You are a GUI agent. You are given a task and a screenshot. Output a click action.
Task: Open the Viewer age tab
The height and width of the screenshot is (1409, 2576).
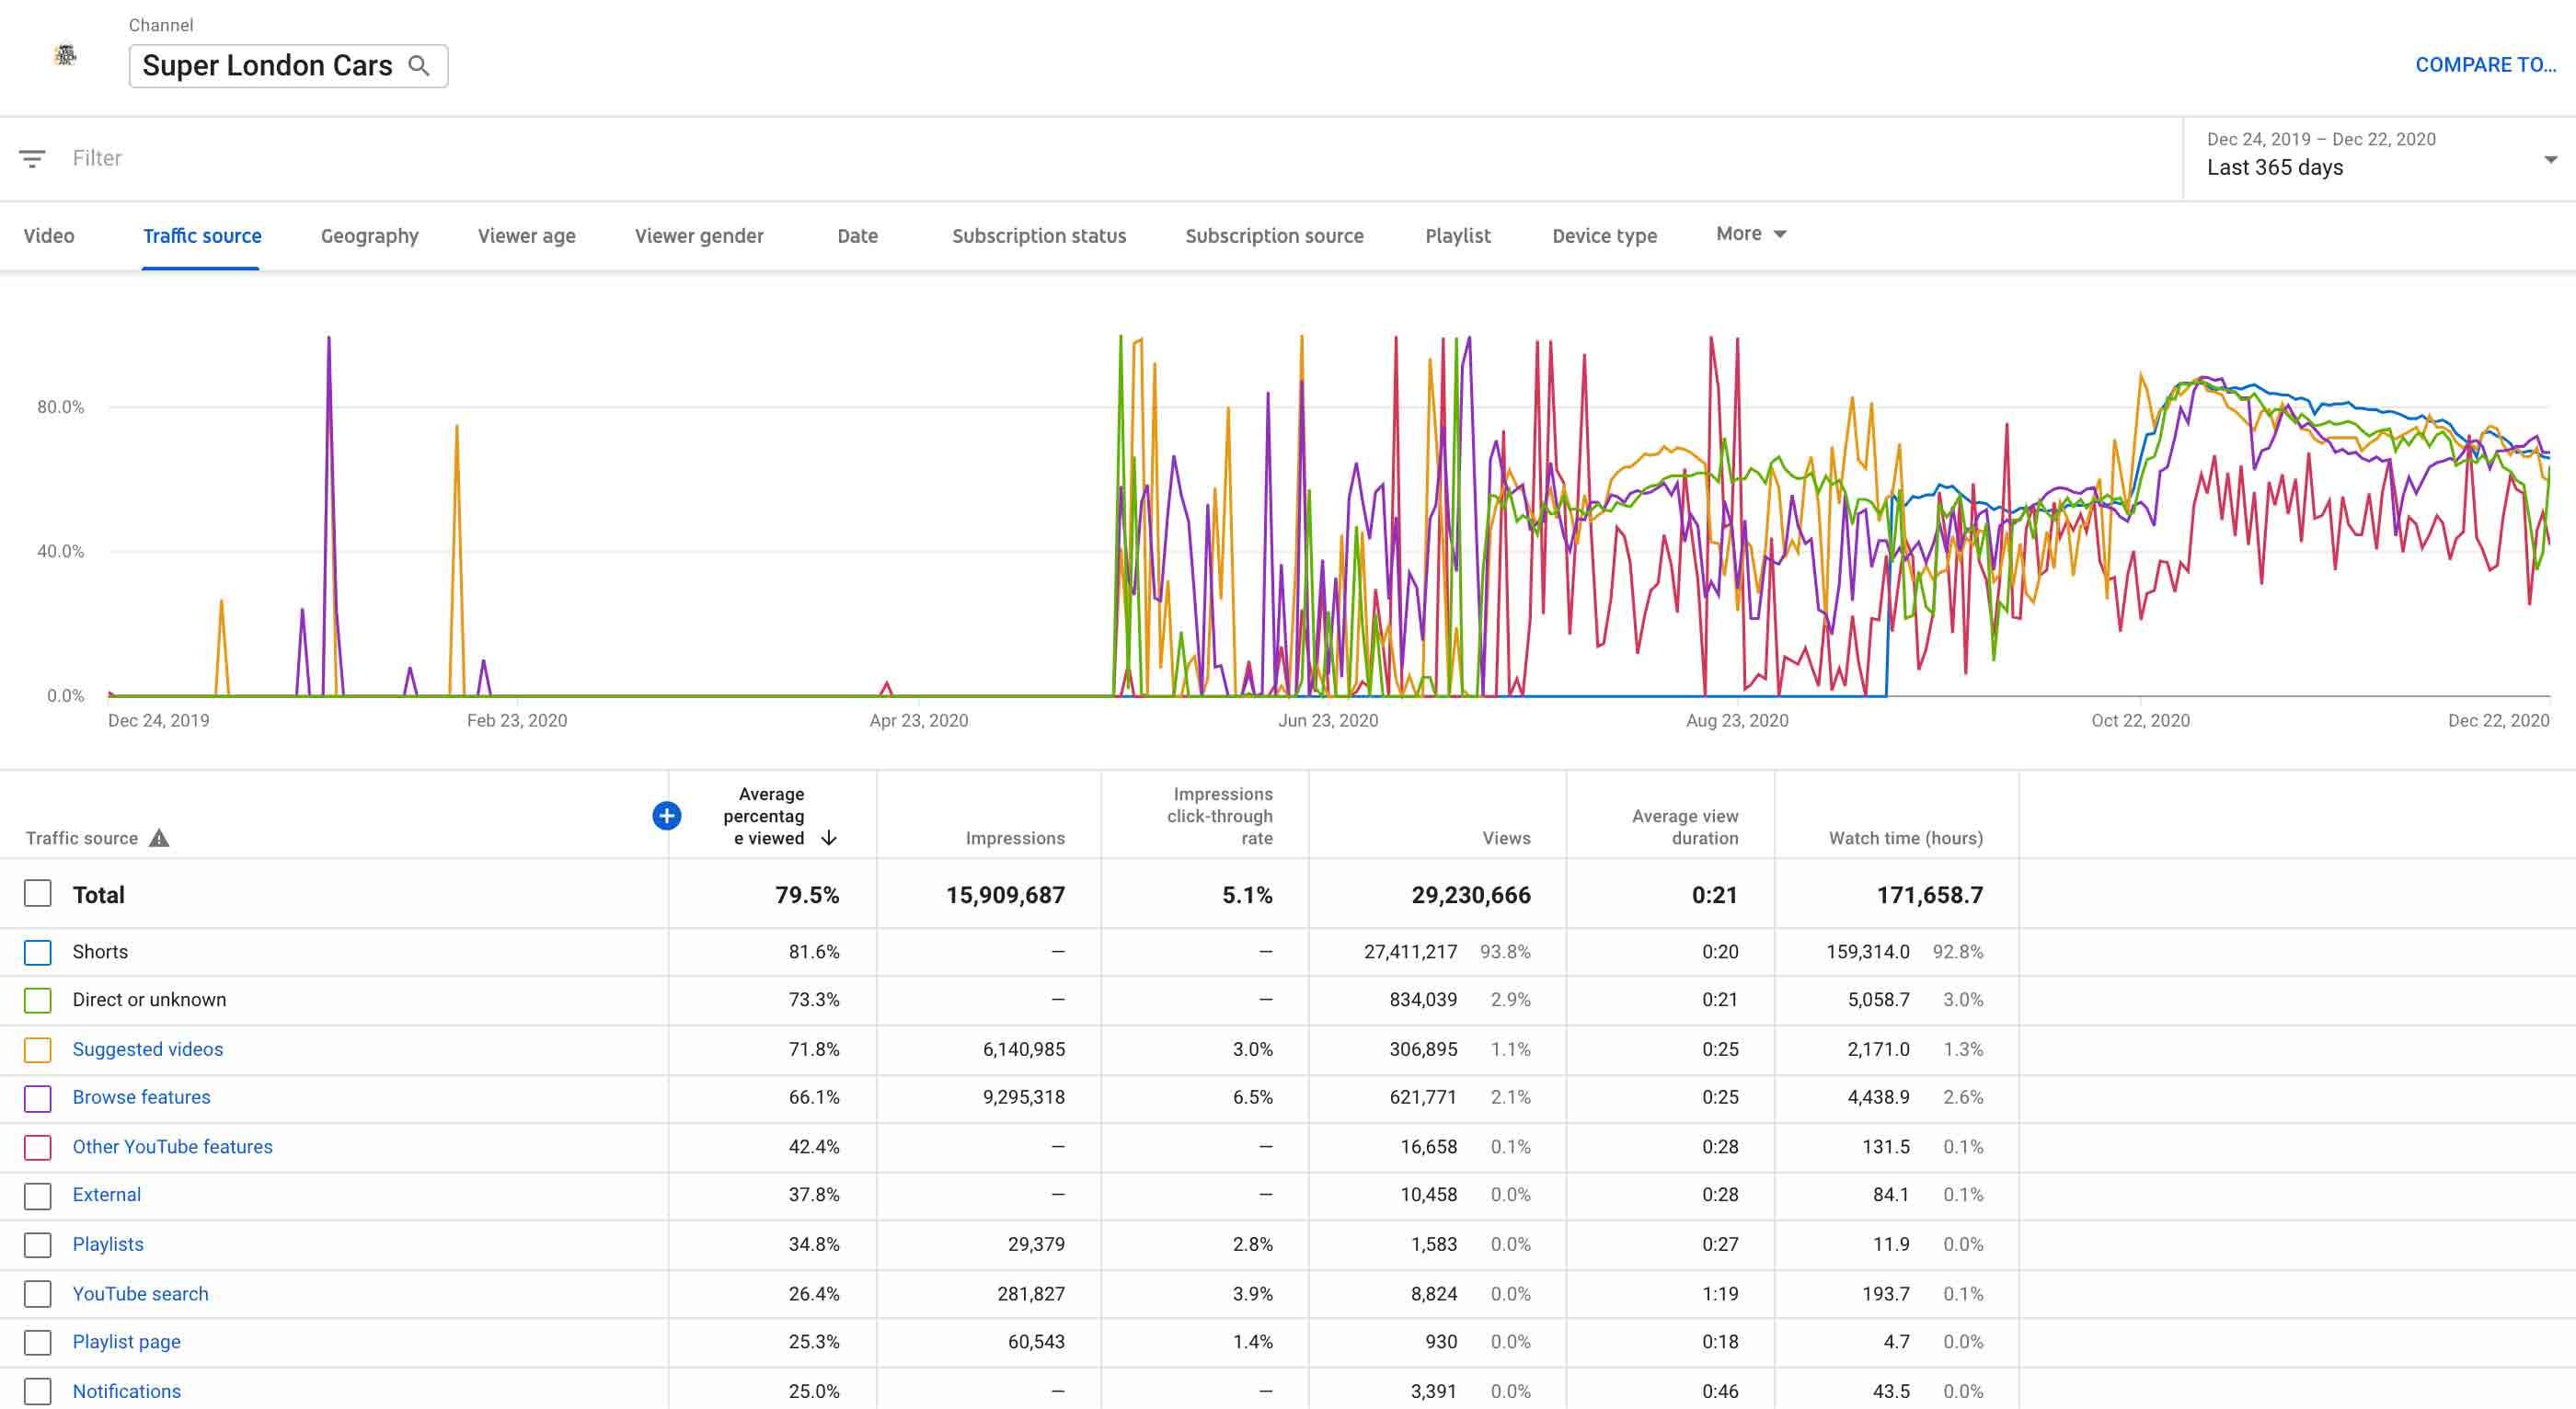click(527, 236)
